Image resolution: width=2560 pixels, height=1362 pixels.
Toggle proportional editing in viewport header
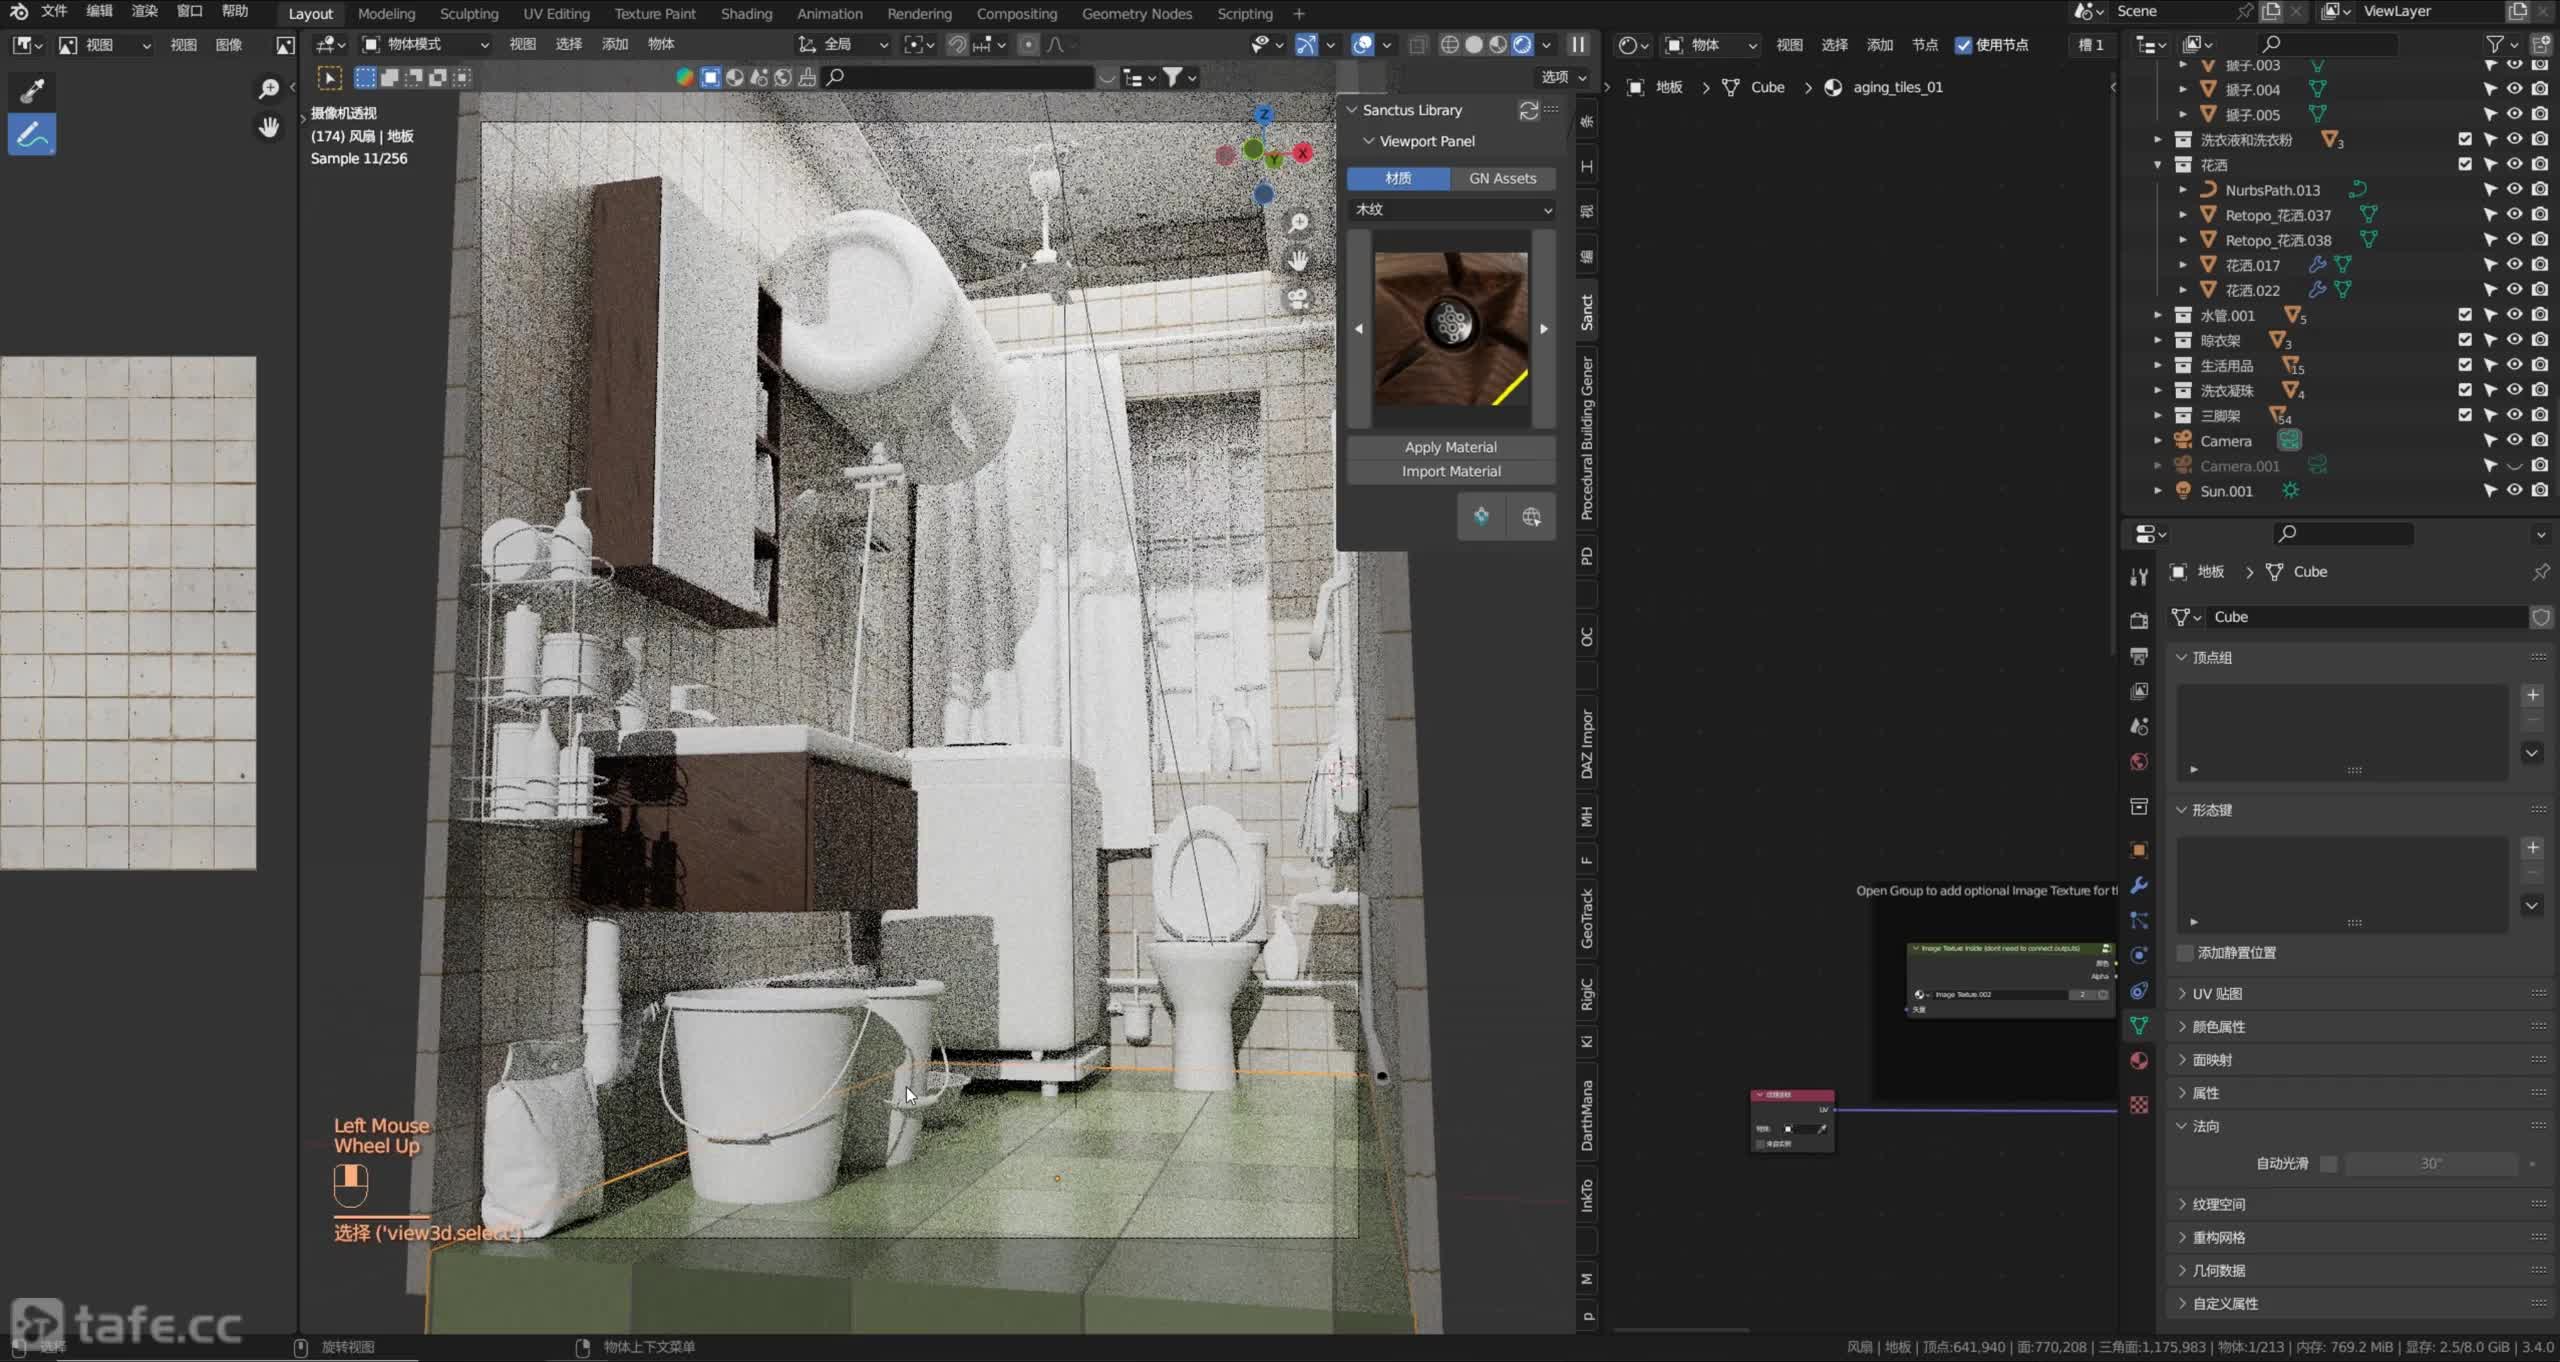click(x=1028, y=45)
